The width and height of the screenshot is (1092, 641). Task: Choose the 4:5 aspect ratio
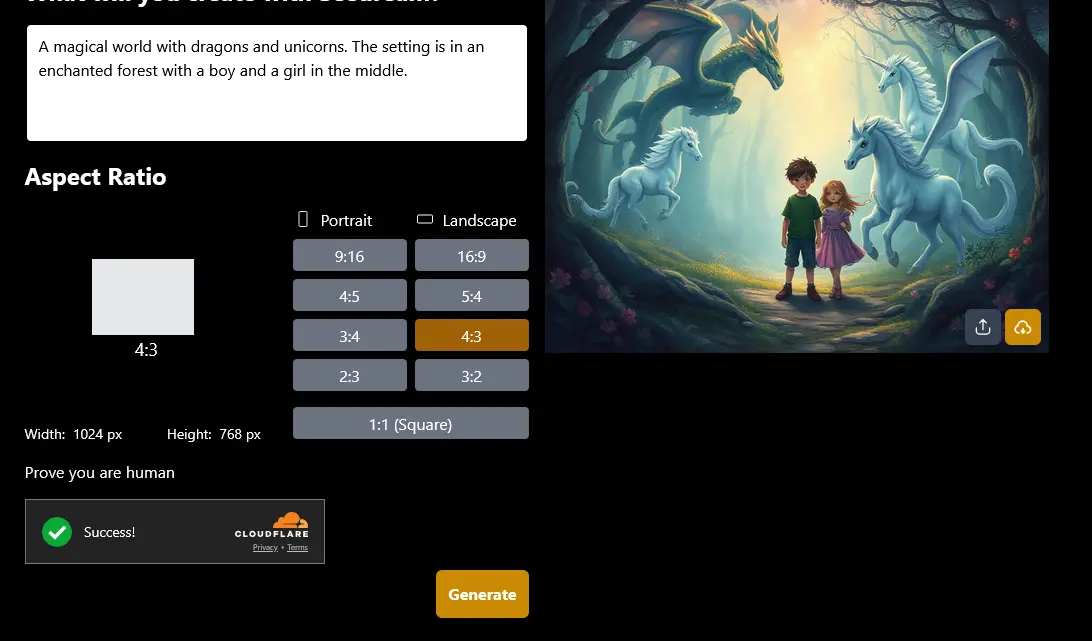point(350,295)
